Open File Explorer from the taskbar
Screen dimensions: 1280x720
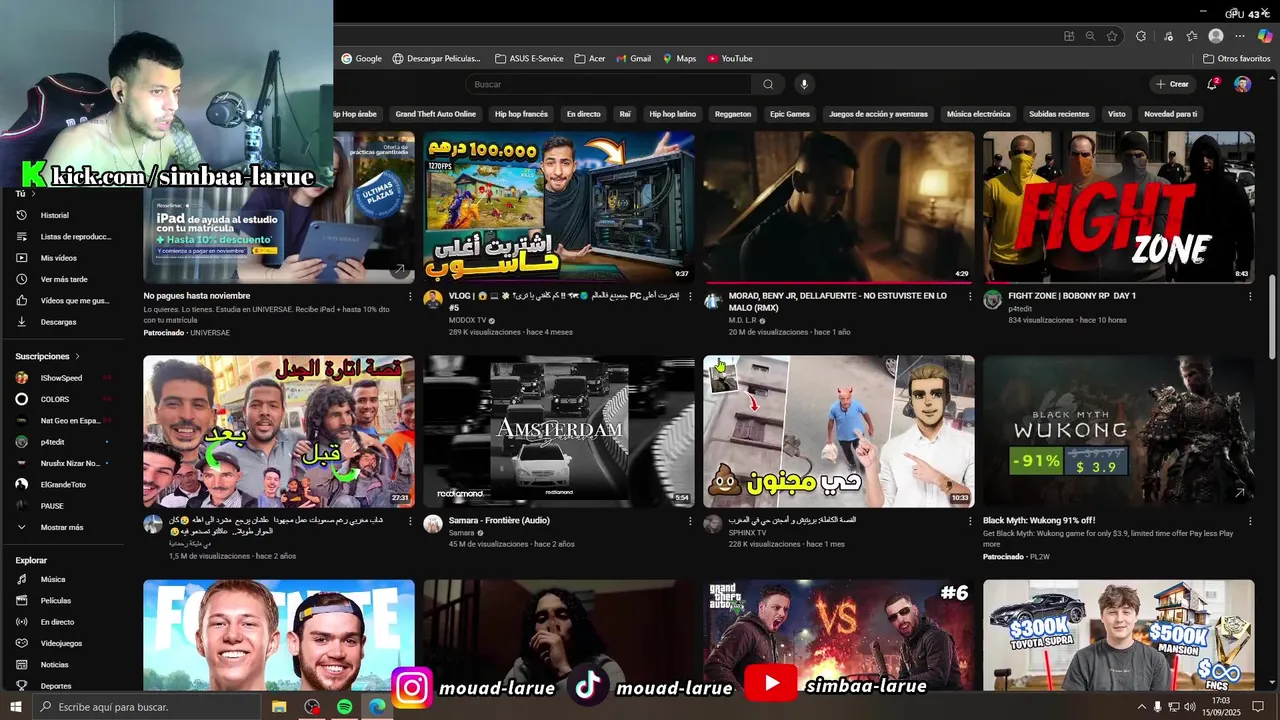click(x=279, y=707)
